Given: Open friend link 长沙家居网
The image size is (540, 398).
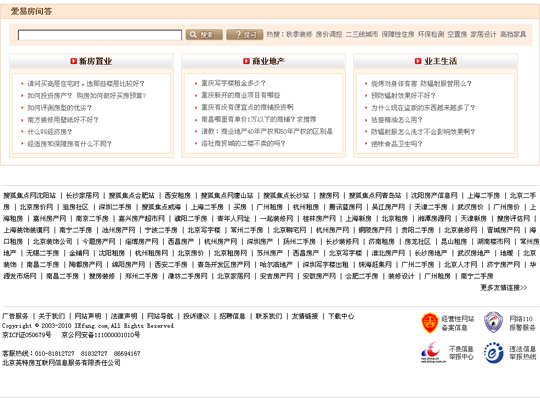Looking at the screenshot, I should [82, 196].
